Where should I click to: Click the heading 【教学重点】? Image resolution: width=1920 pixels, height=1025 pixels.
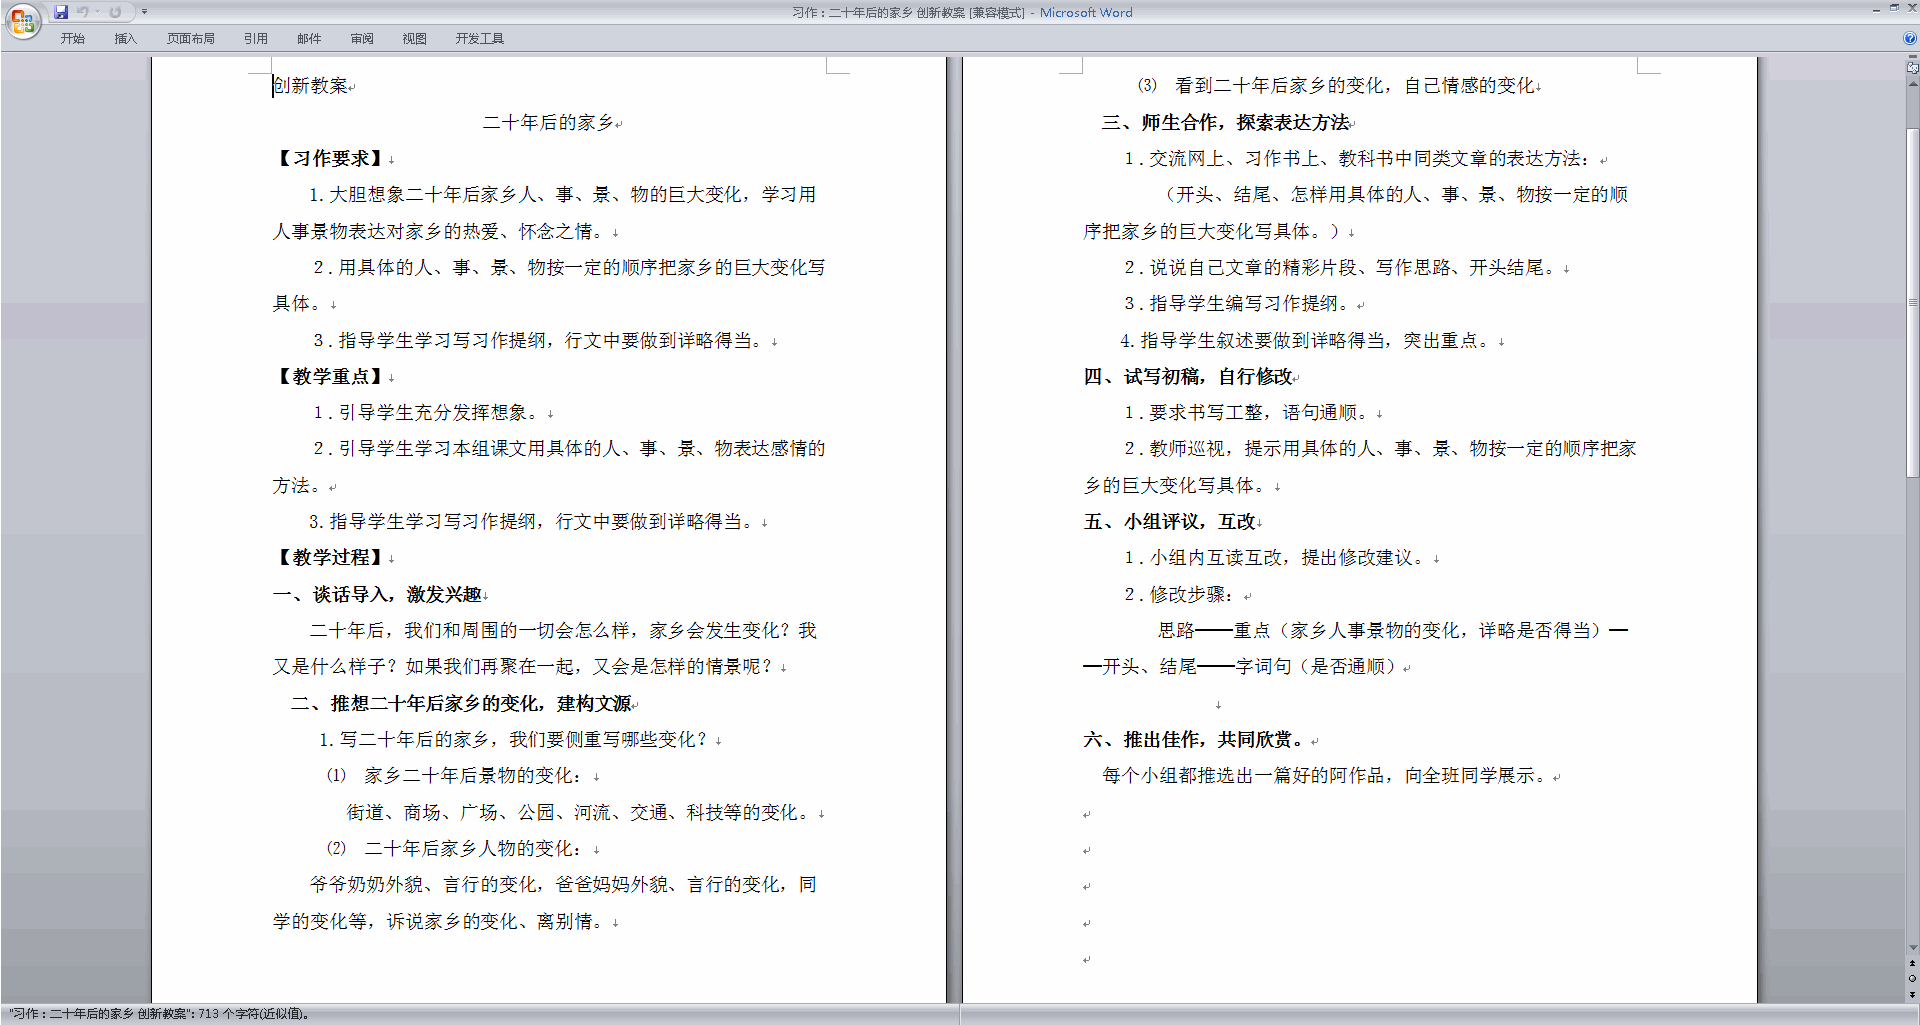point(330,376)
